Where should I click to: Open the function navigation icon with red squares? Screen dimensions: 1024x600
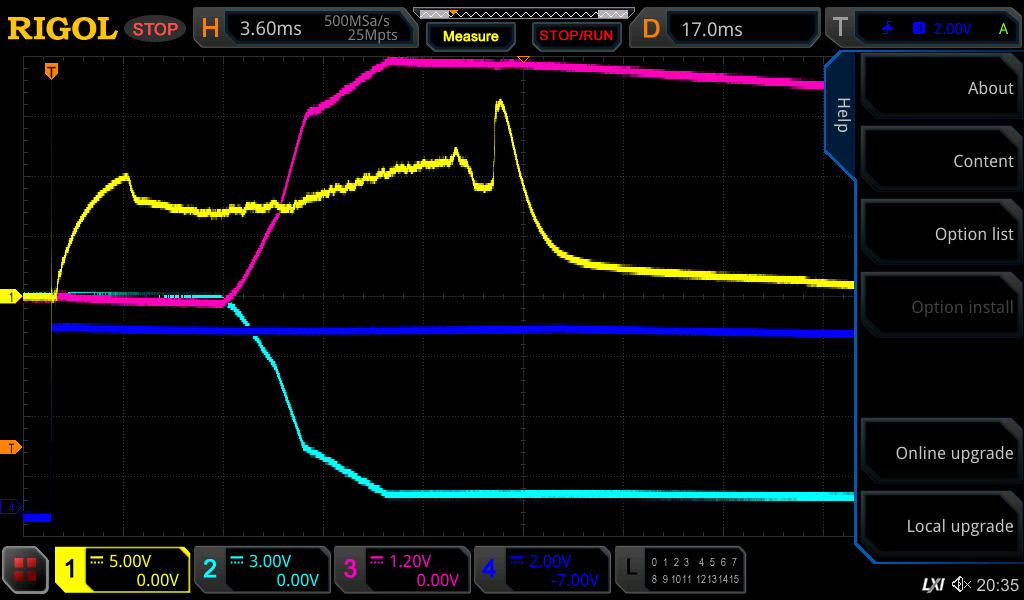click(26, 570)
